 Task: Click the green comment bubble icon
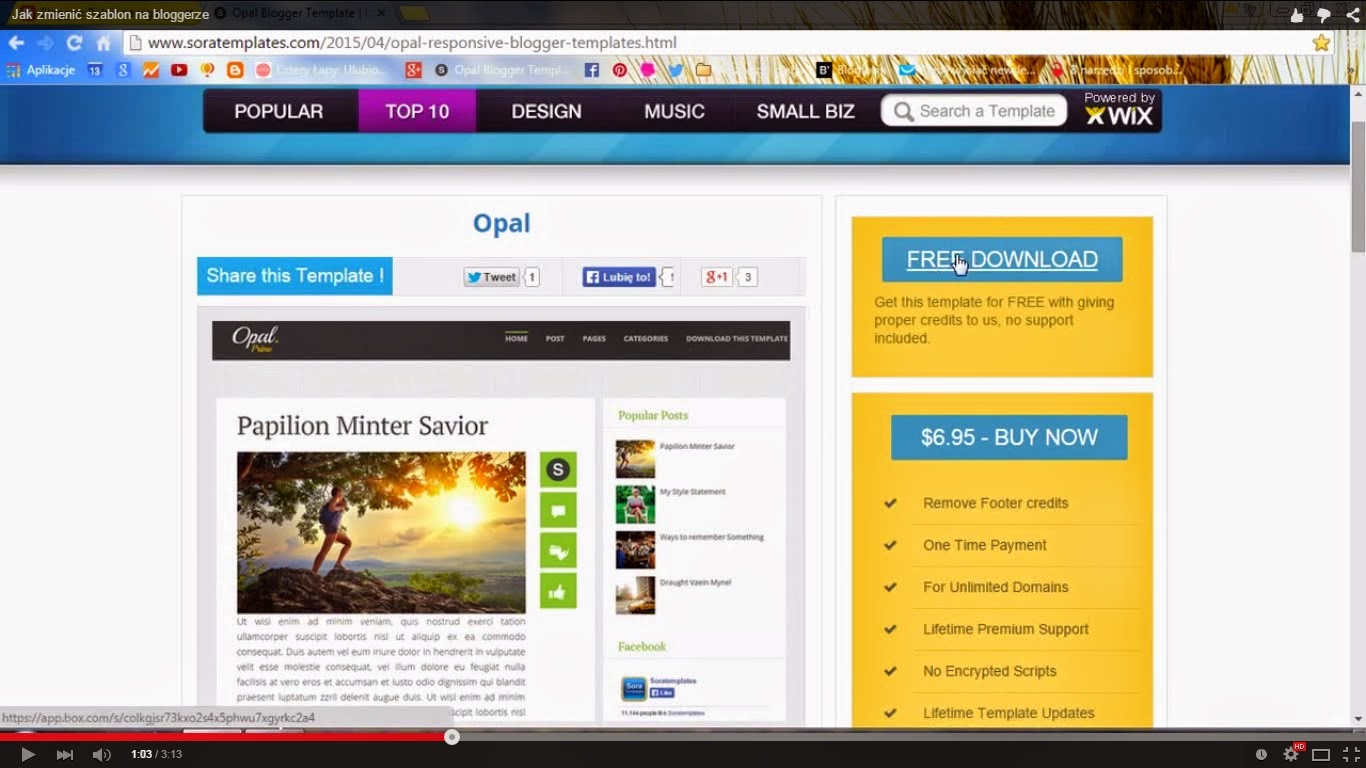pos(558,510)
